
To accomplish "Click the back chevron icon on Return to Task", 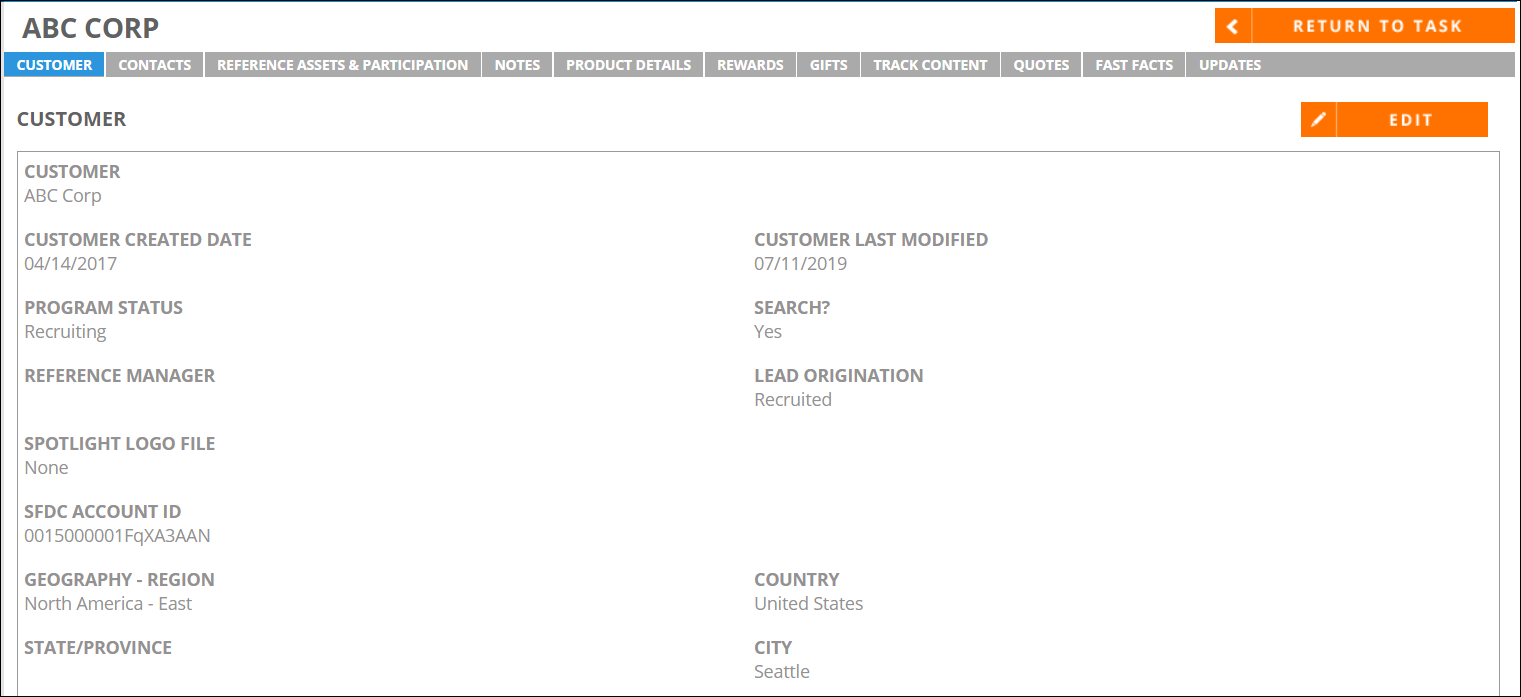I will click(1233, 26).
